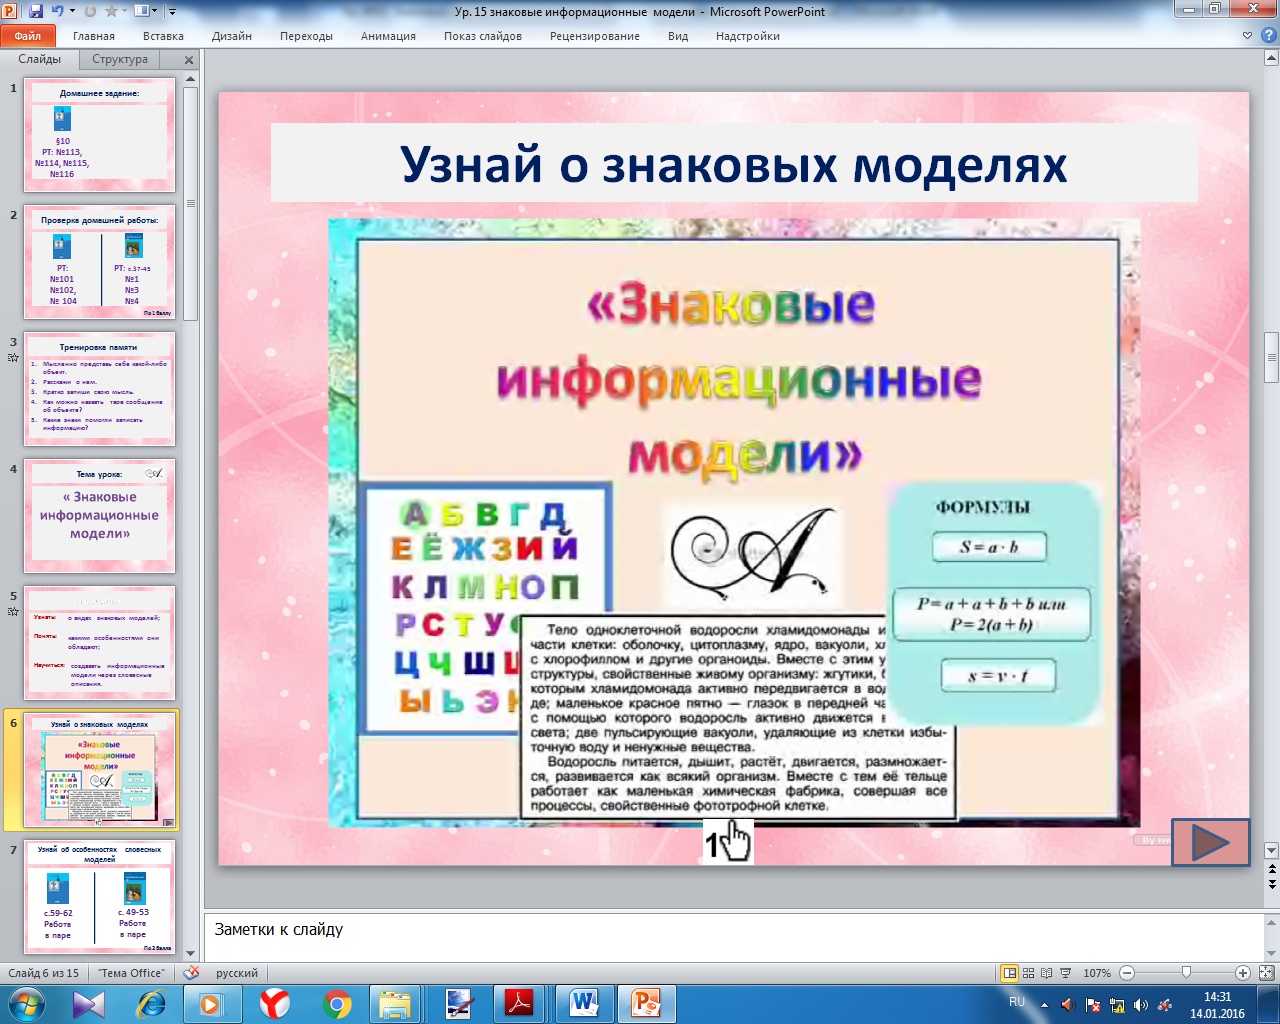This screenshot has width=1280, height=1024.
Task: Expand the Undo history dropdown arrow
Action: (72, 11)
